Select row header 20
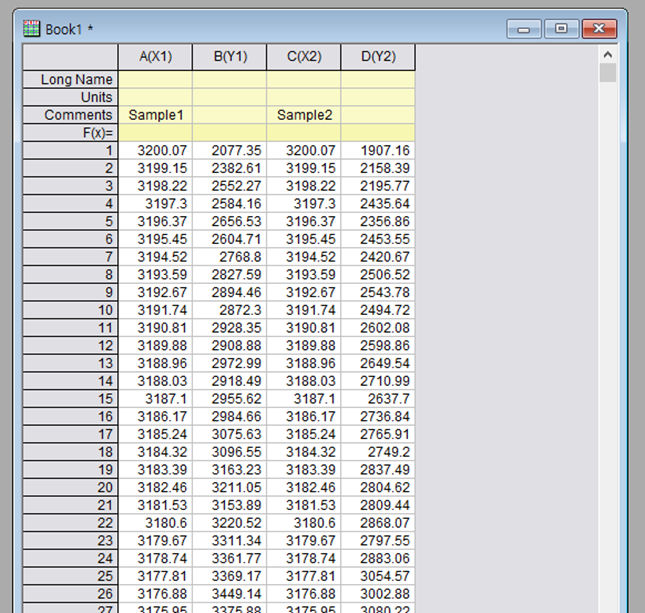 click(x=70, y=487)
